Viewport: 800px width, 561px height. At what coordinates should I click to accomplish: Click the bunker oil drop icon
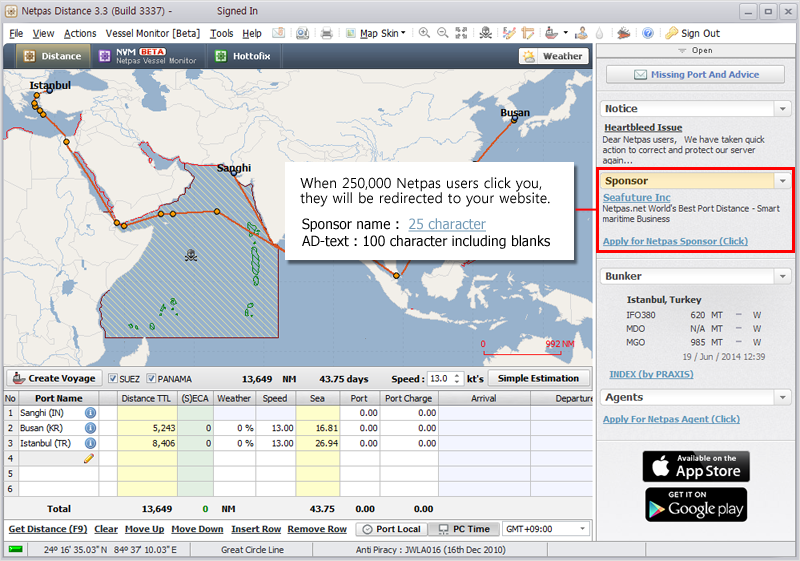coord(599,33)
